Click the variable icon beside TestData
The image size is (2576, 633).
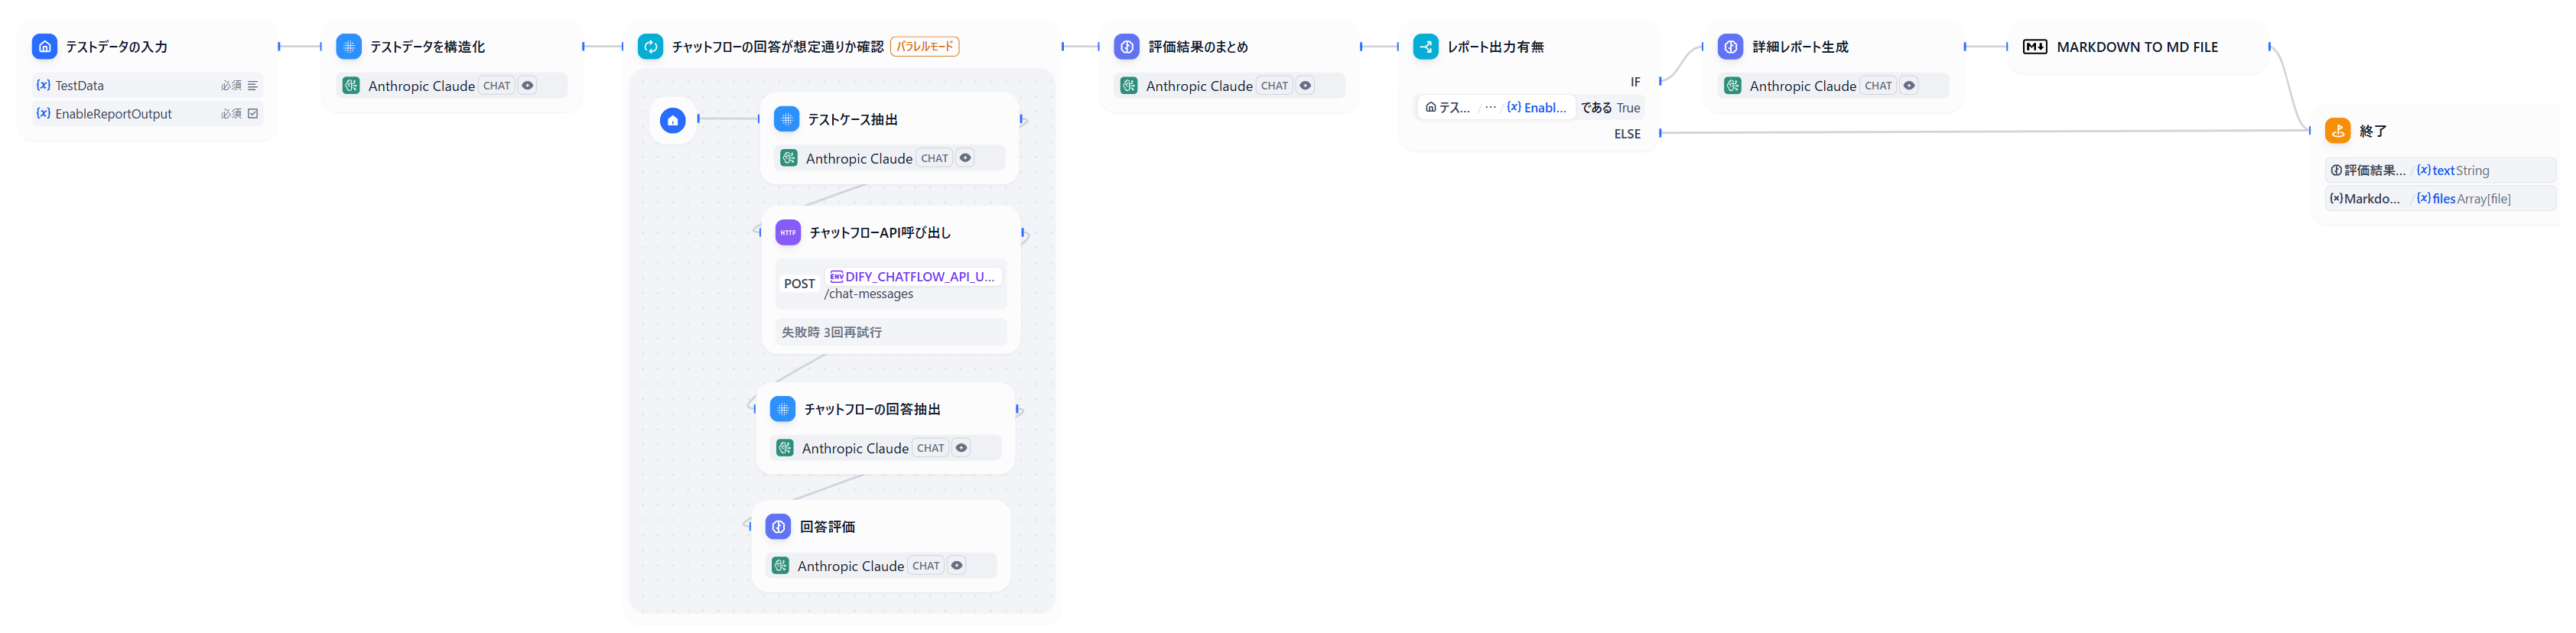click(43, 85)
